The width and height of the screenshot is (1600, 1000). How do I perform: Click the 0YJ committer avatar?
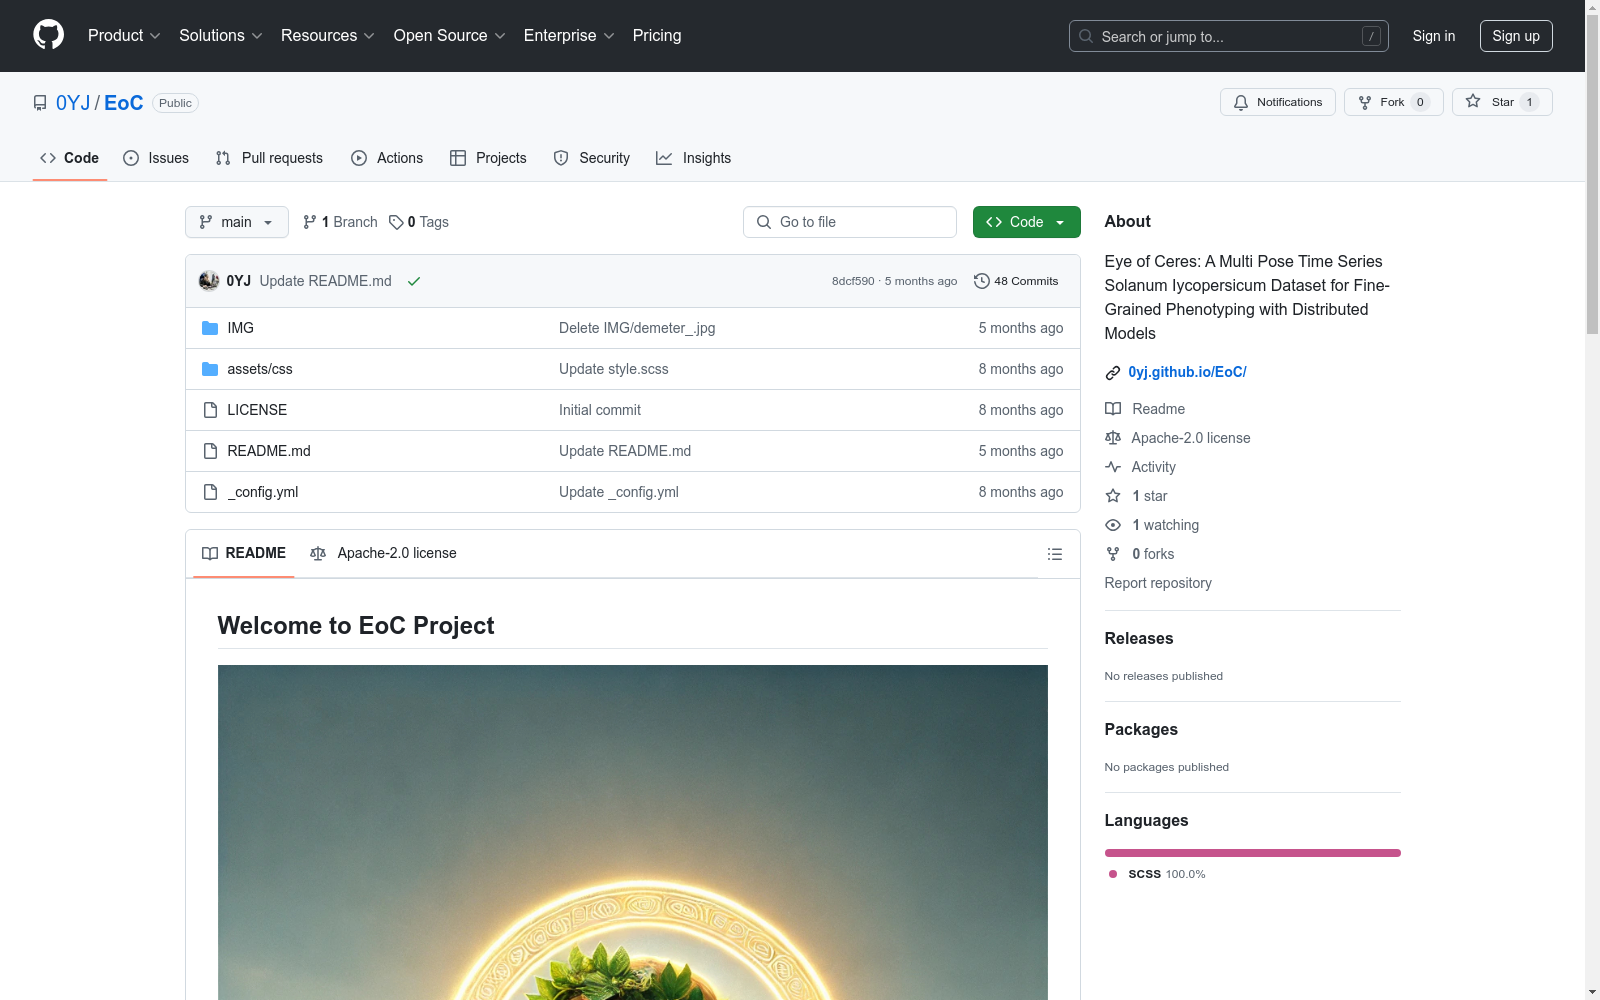[x=209, y=281]
